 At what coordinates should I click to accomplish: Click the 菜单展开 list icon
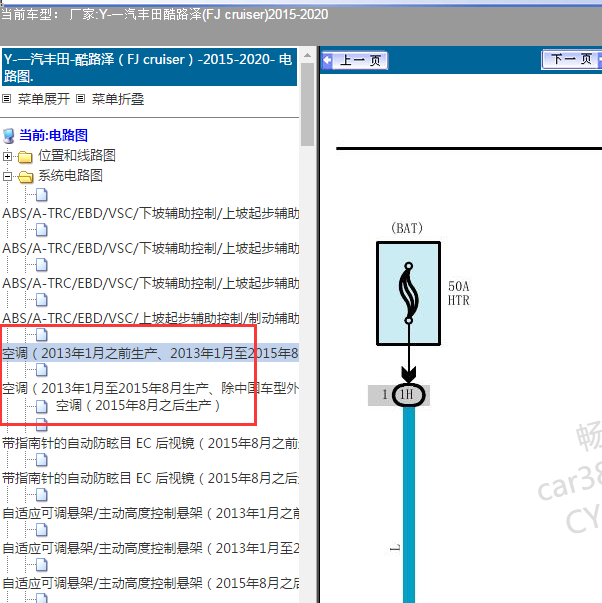7,99
